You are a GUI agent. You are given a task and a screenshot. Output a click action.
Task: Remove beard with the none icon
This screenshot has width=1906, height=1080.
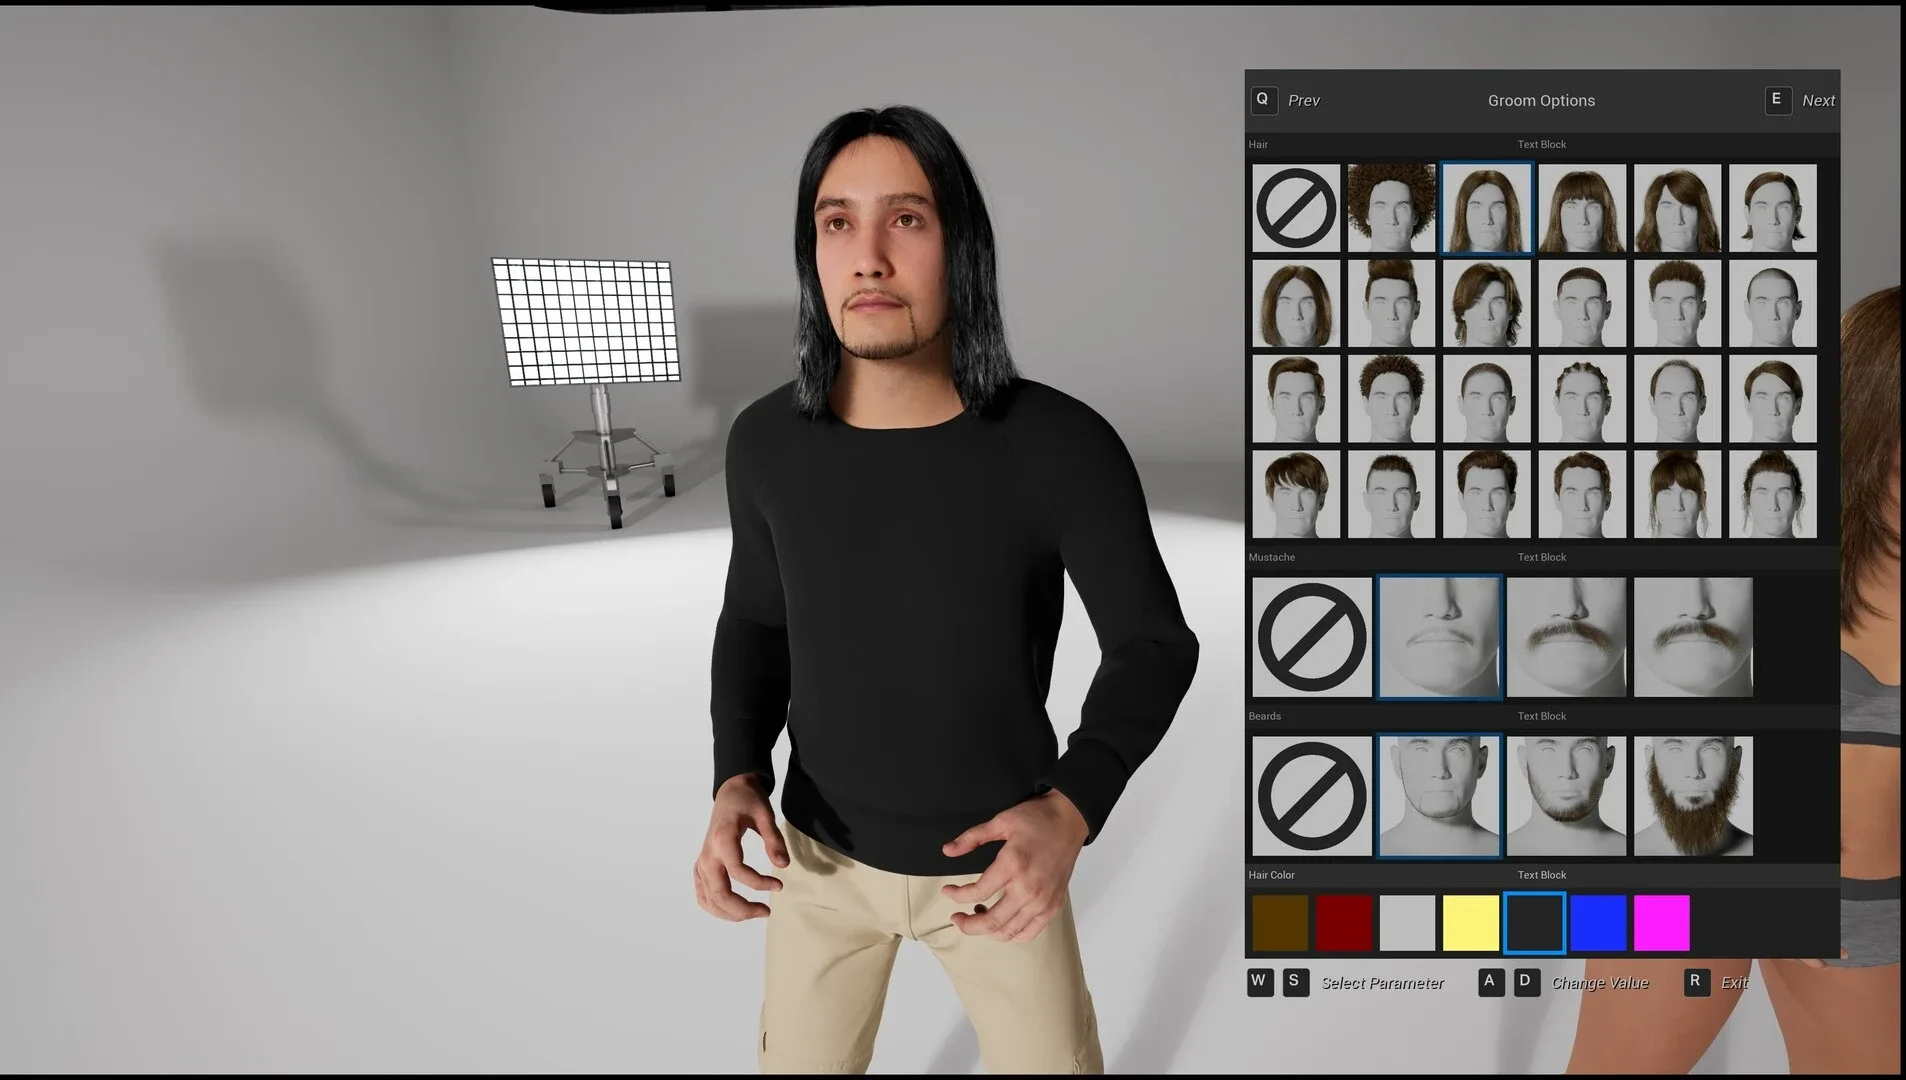pos(1312,796)
